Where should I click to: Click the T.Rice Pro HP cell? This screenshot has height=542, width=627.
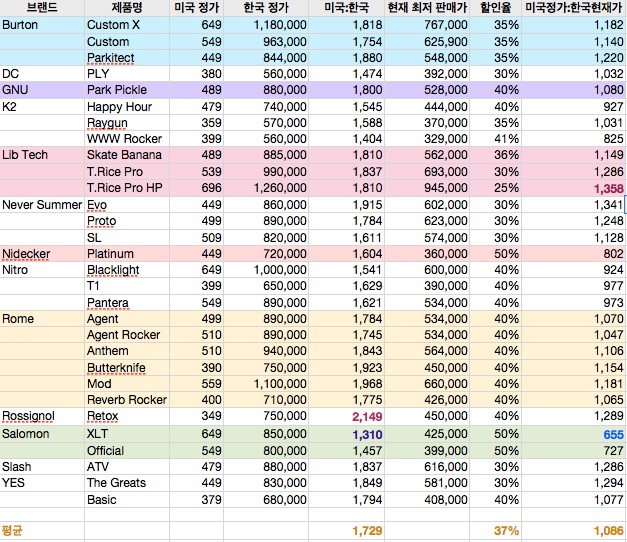[x=127, y=188]
